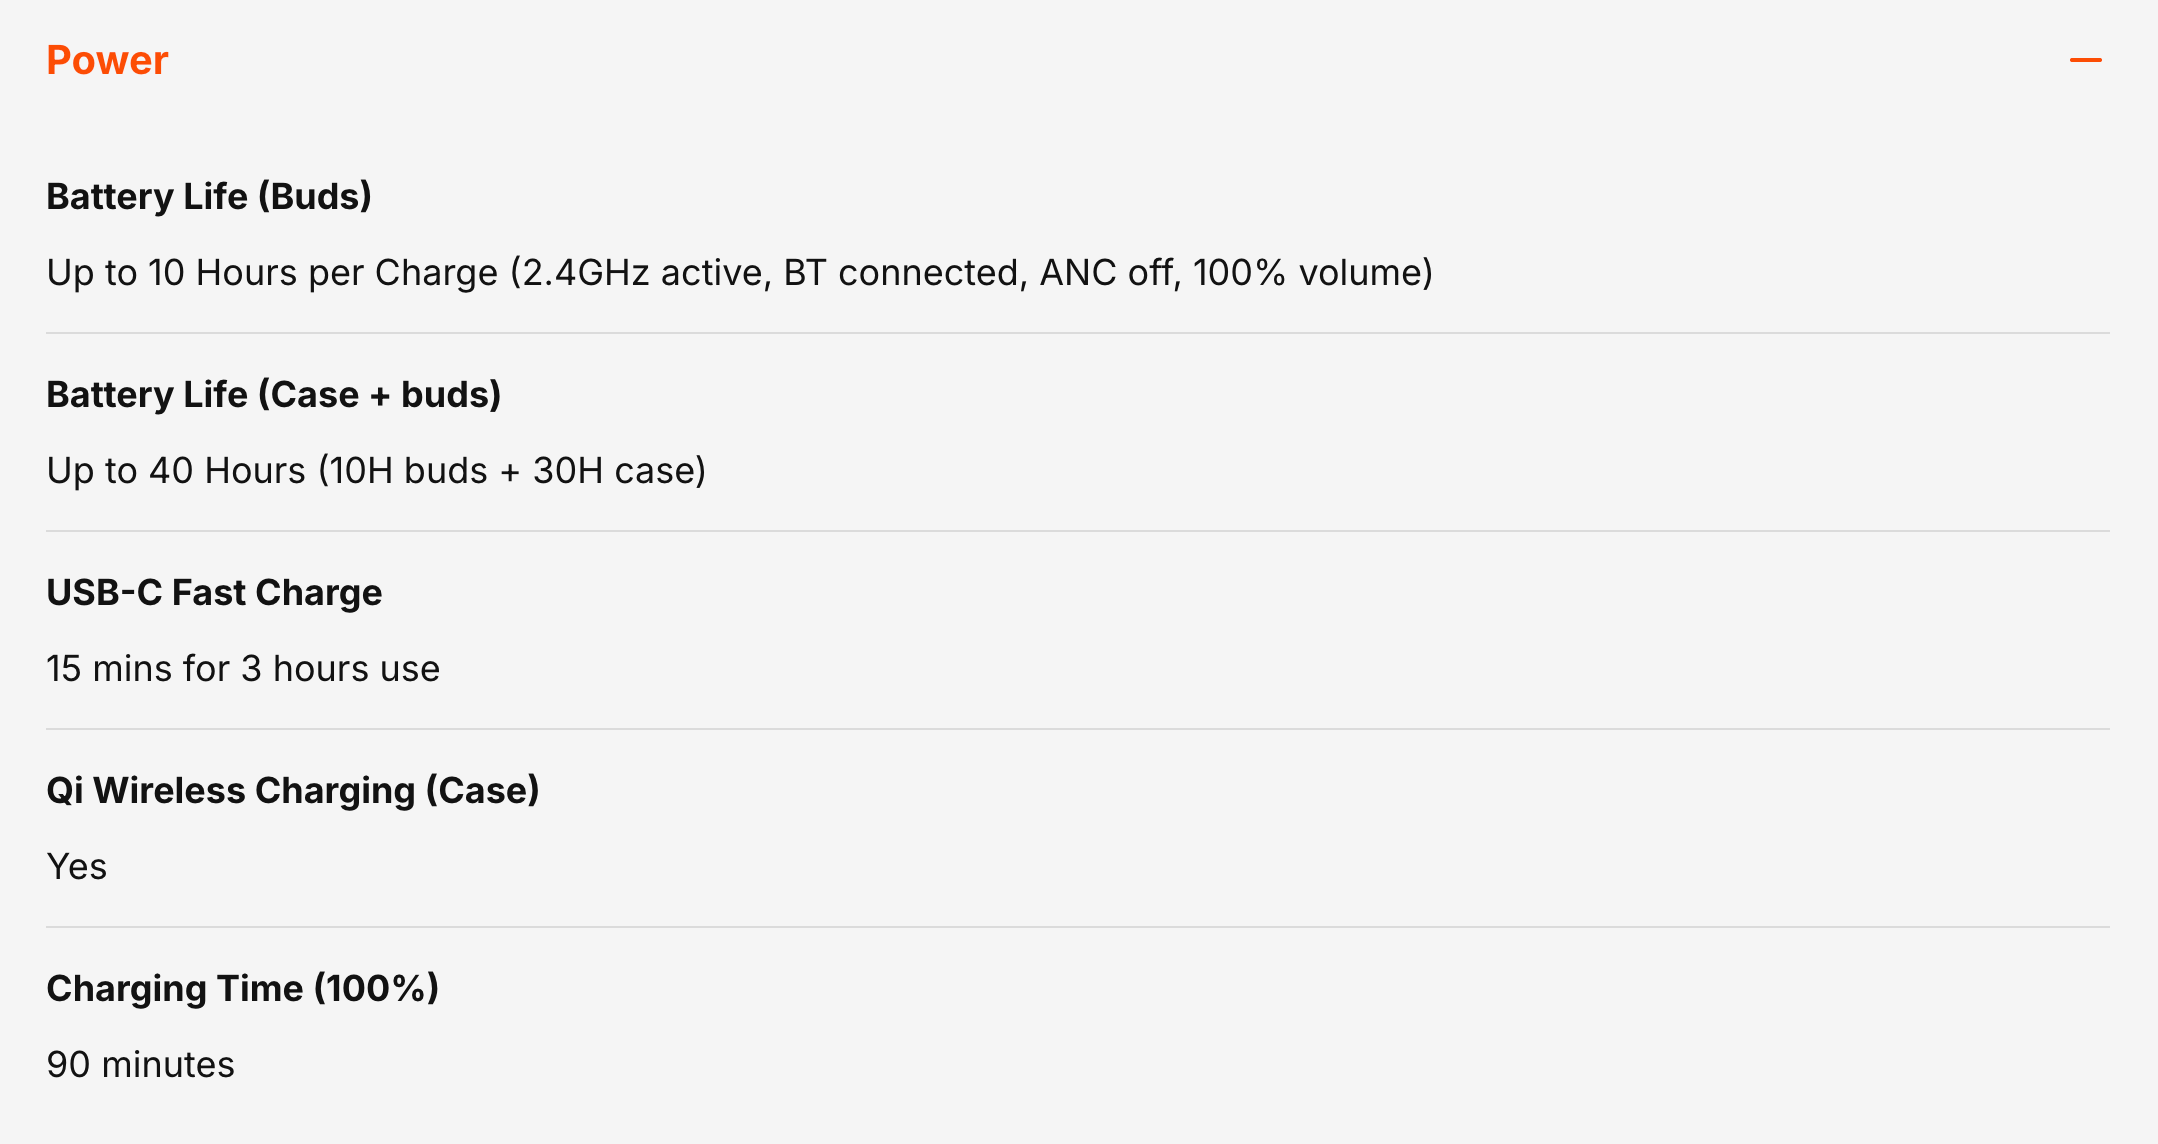Click the Yes value under Qi Wireless

click(x=77, y=867)
